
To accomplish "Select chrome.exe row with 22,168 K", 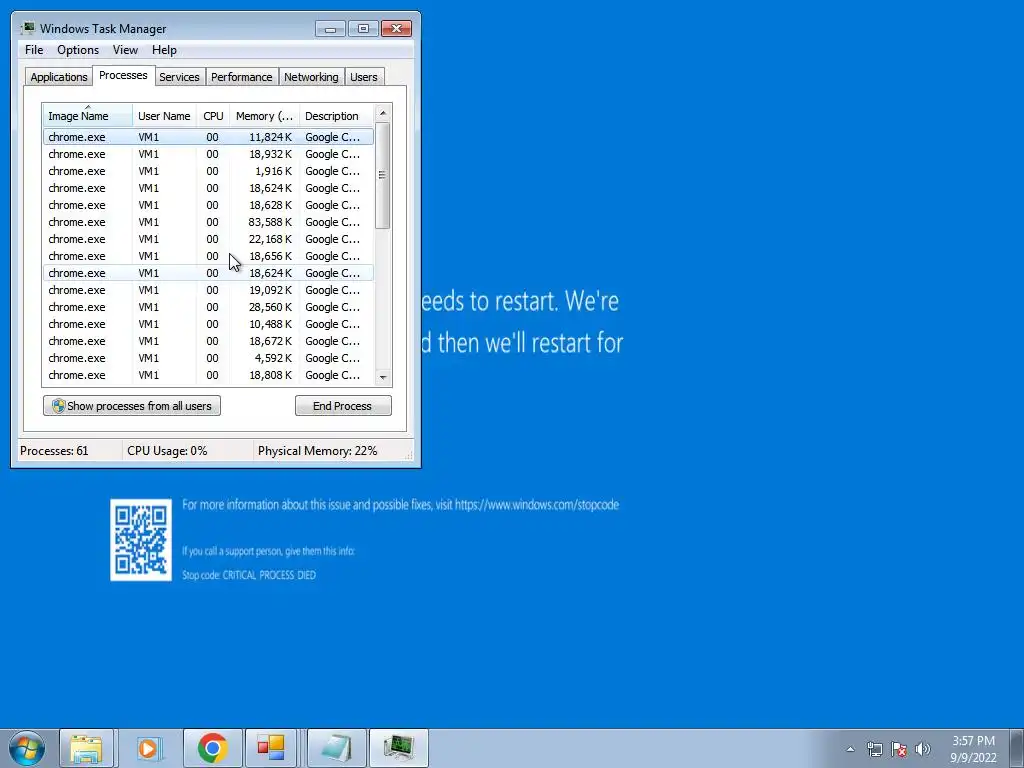I will click(208, 239).
